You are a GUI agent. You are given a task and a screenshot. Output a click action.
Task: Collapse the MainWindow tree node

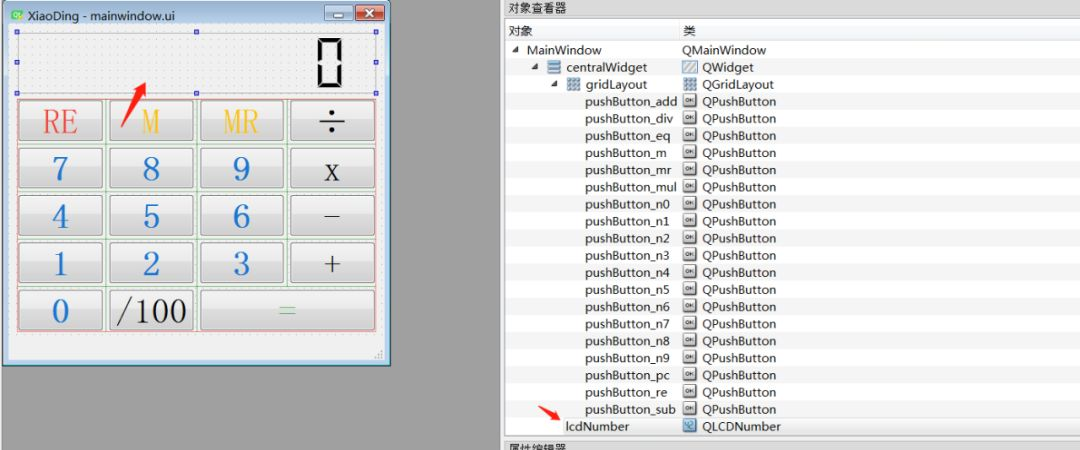[516, 50]
